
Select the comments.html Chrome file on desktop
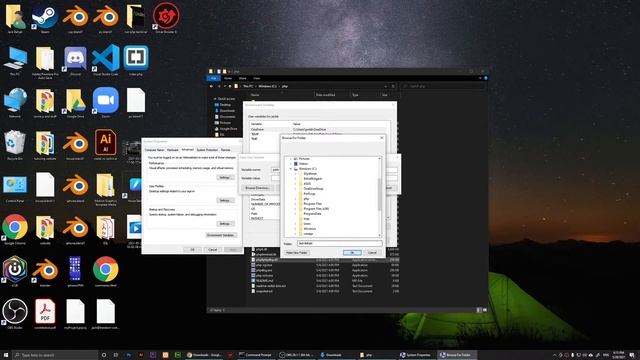click(106, 271)
